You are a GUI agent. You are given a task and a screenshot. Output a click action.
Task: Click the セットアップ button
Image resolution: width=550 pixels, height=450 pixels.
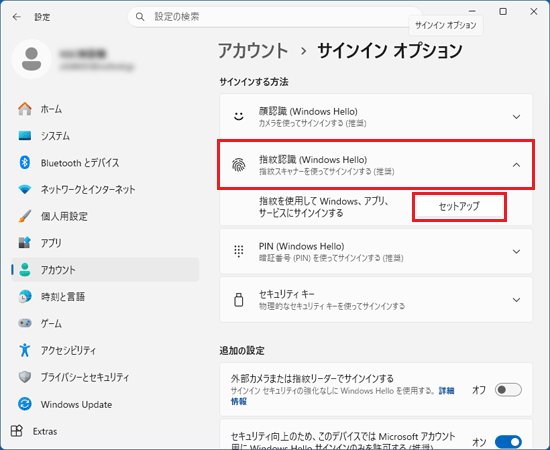click(x=459, y=207)
